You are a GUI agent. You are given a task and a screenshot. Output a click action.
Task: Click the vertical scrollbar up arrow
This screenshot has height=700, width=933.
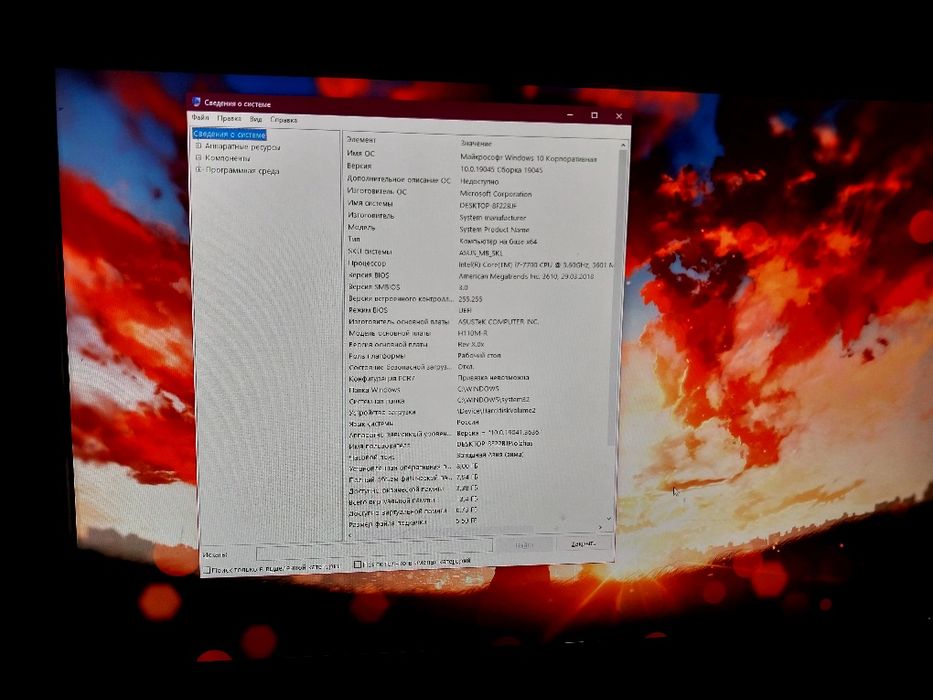click(x=623, y=145)
